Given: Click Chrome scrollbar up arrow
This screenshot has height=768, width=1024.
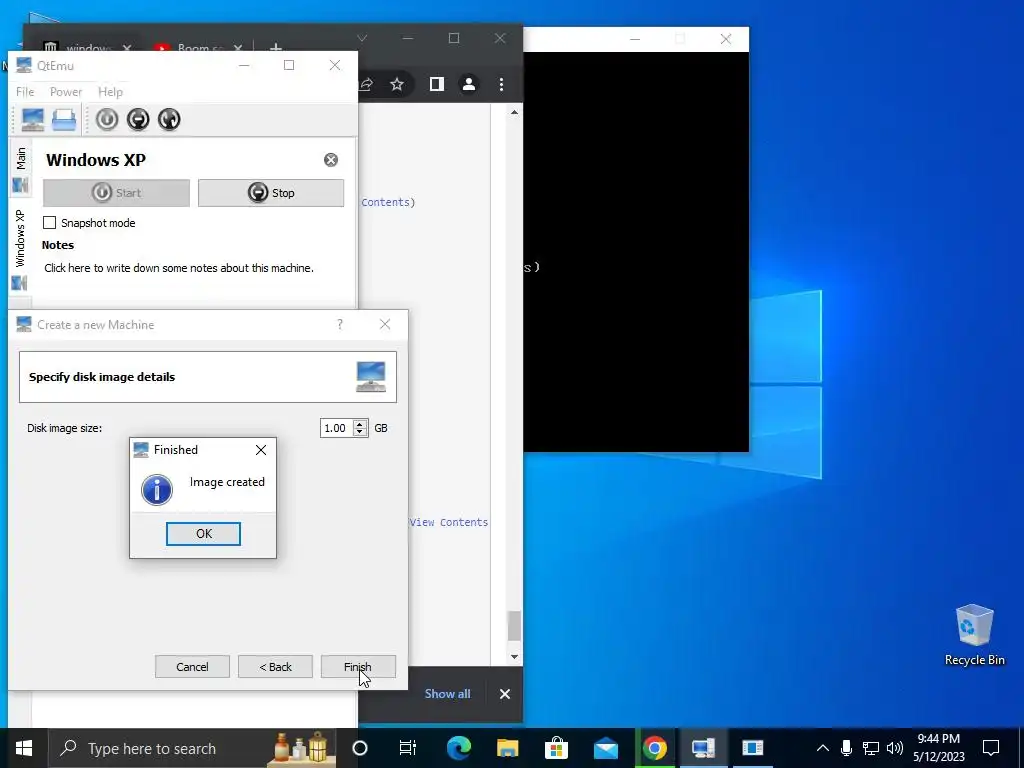Looking at the screenshot, I should point(515,112).
